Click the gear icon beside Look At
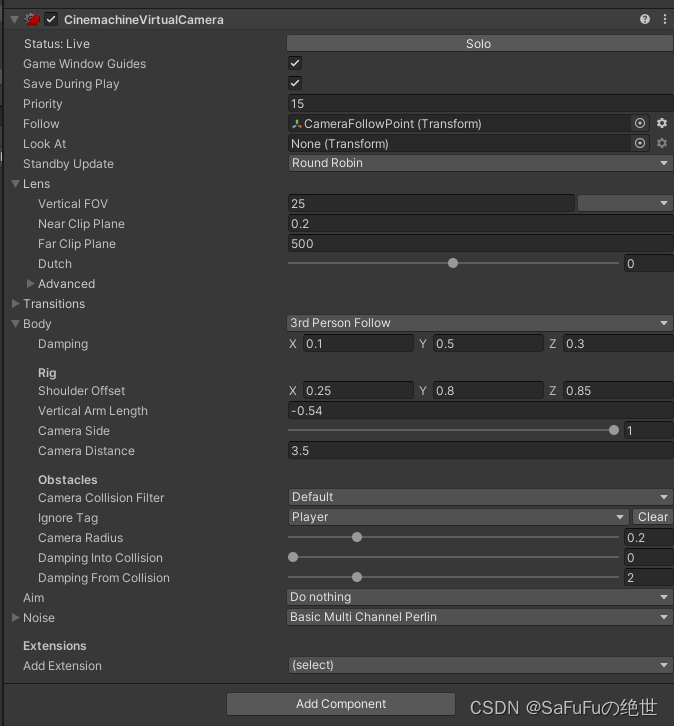 point(662,143)
